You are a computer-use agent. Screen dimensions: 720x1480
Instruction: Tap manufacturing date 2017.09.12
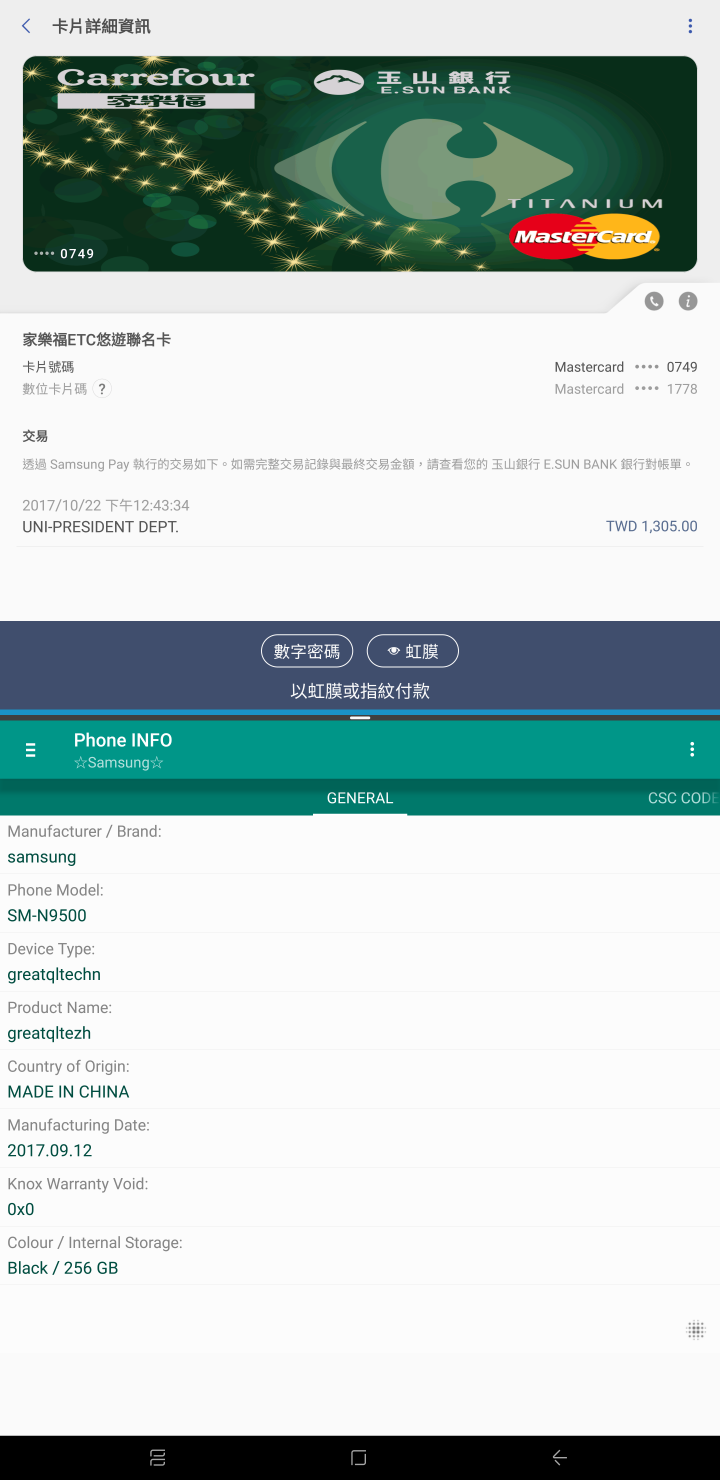point(50,1151)
